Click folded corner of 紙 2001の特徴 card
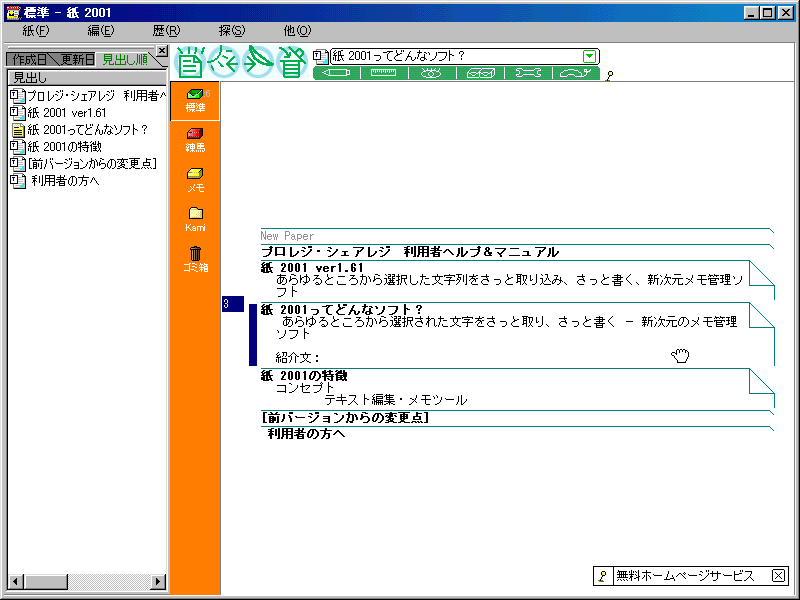The image size is (800, 600). [762, 381]
